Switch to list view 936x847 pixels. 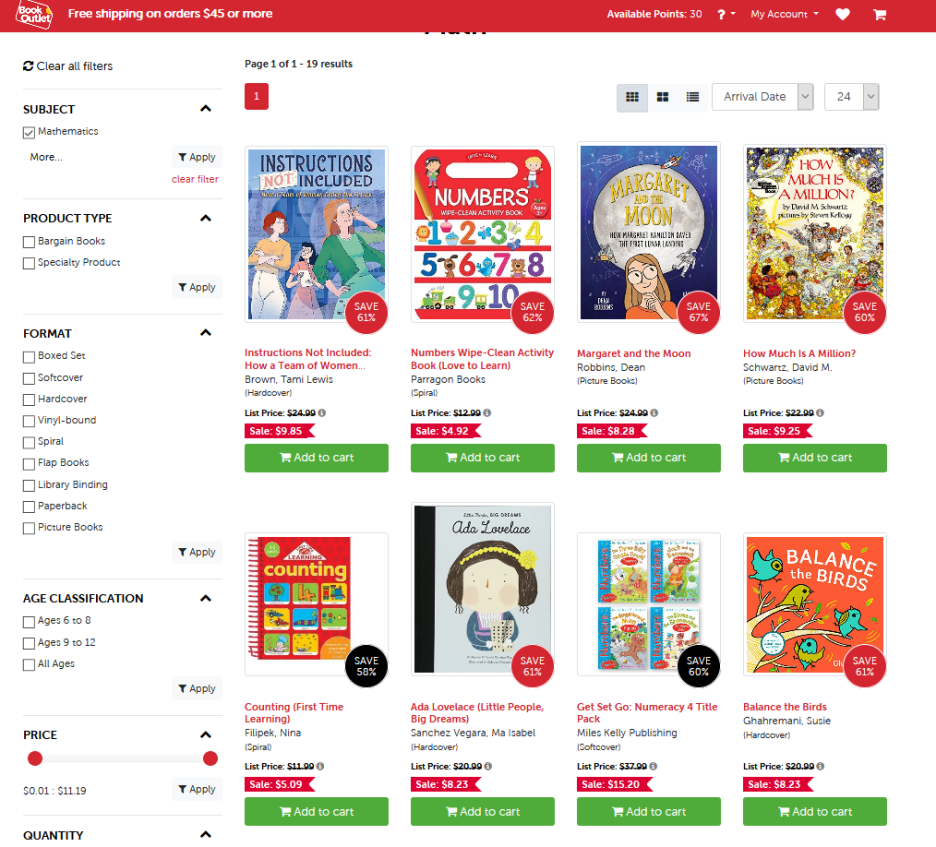(x=692, y=97)
